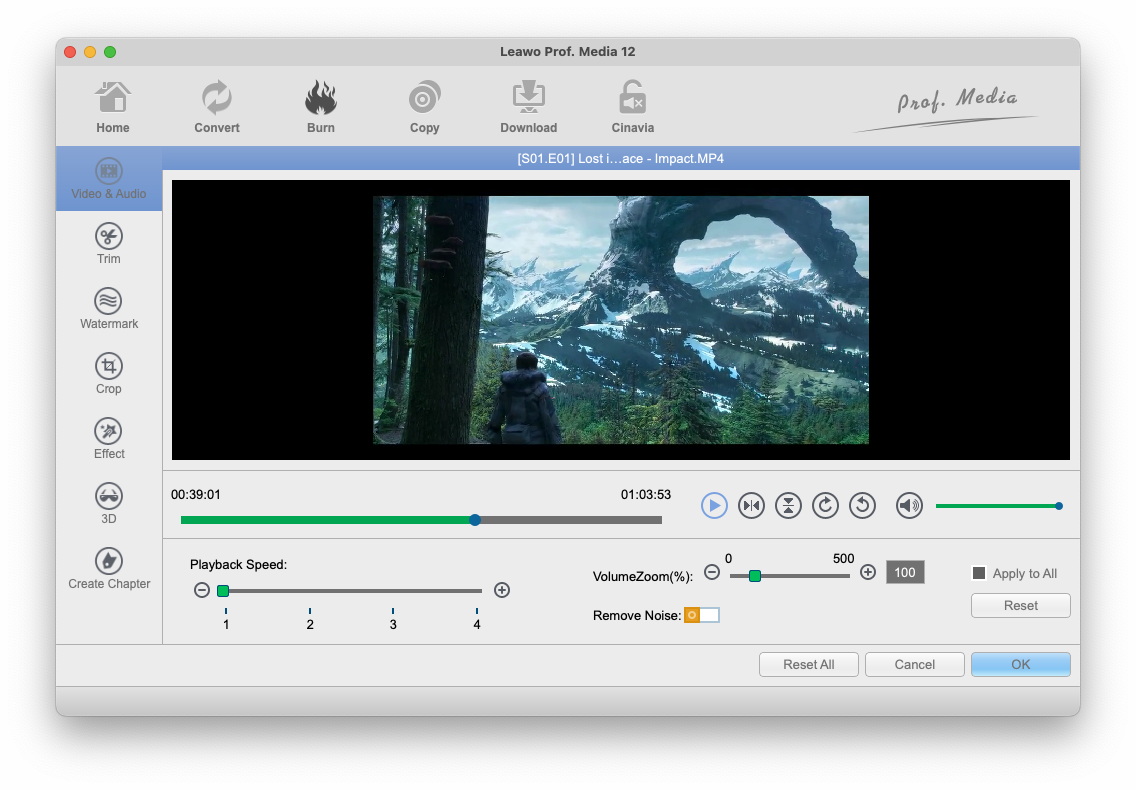This screenshot has height=790, width=1136.
Task: Click the horizontal flip icon
Action: click(751, 505)
